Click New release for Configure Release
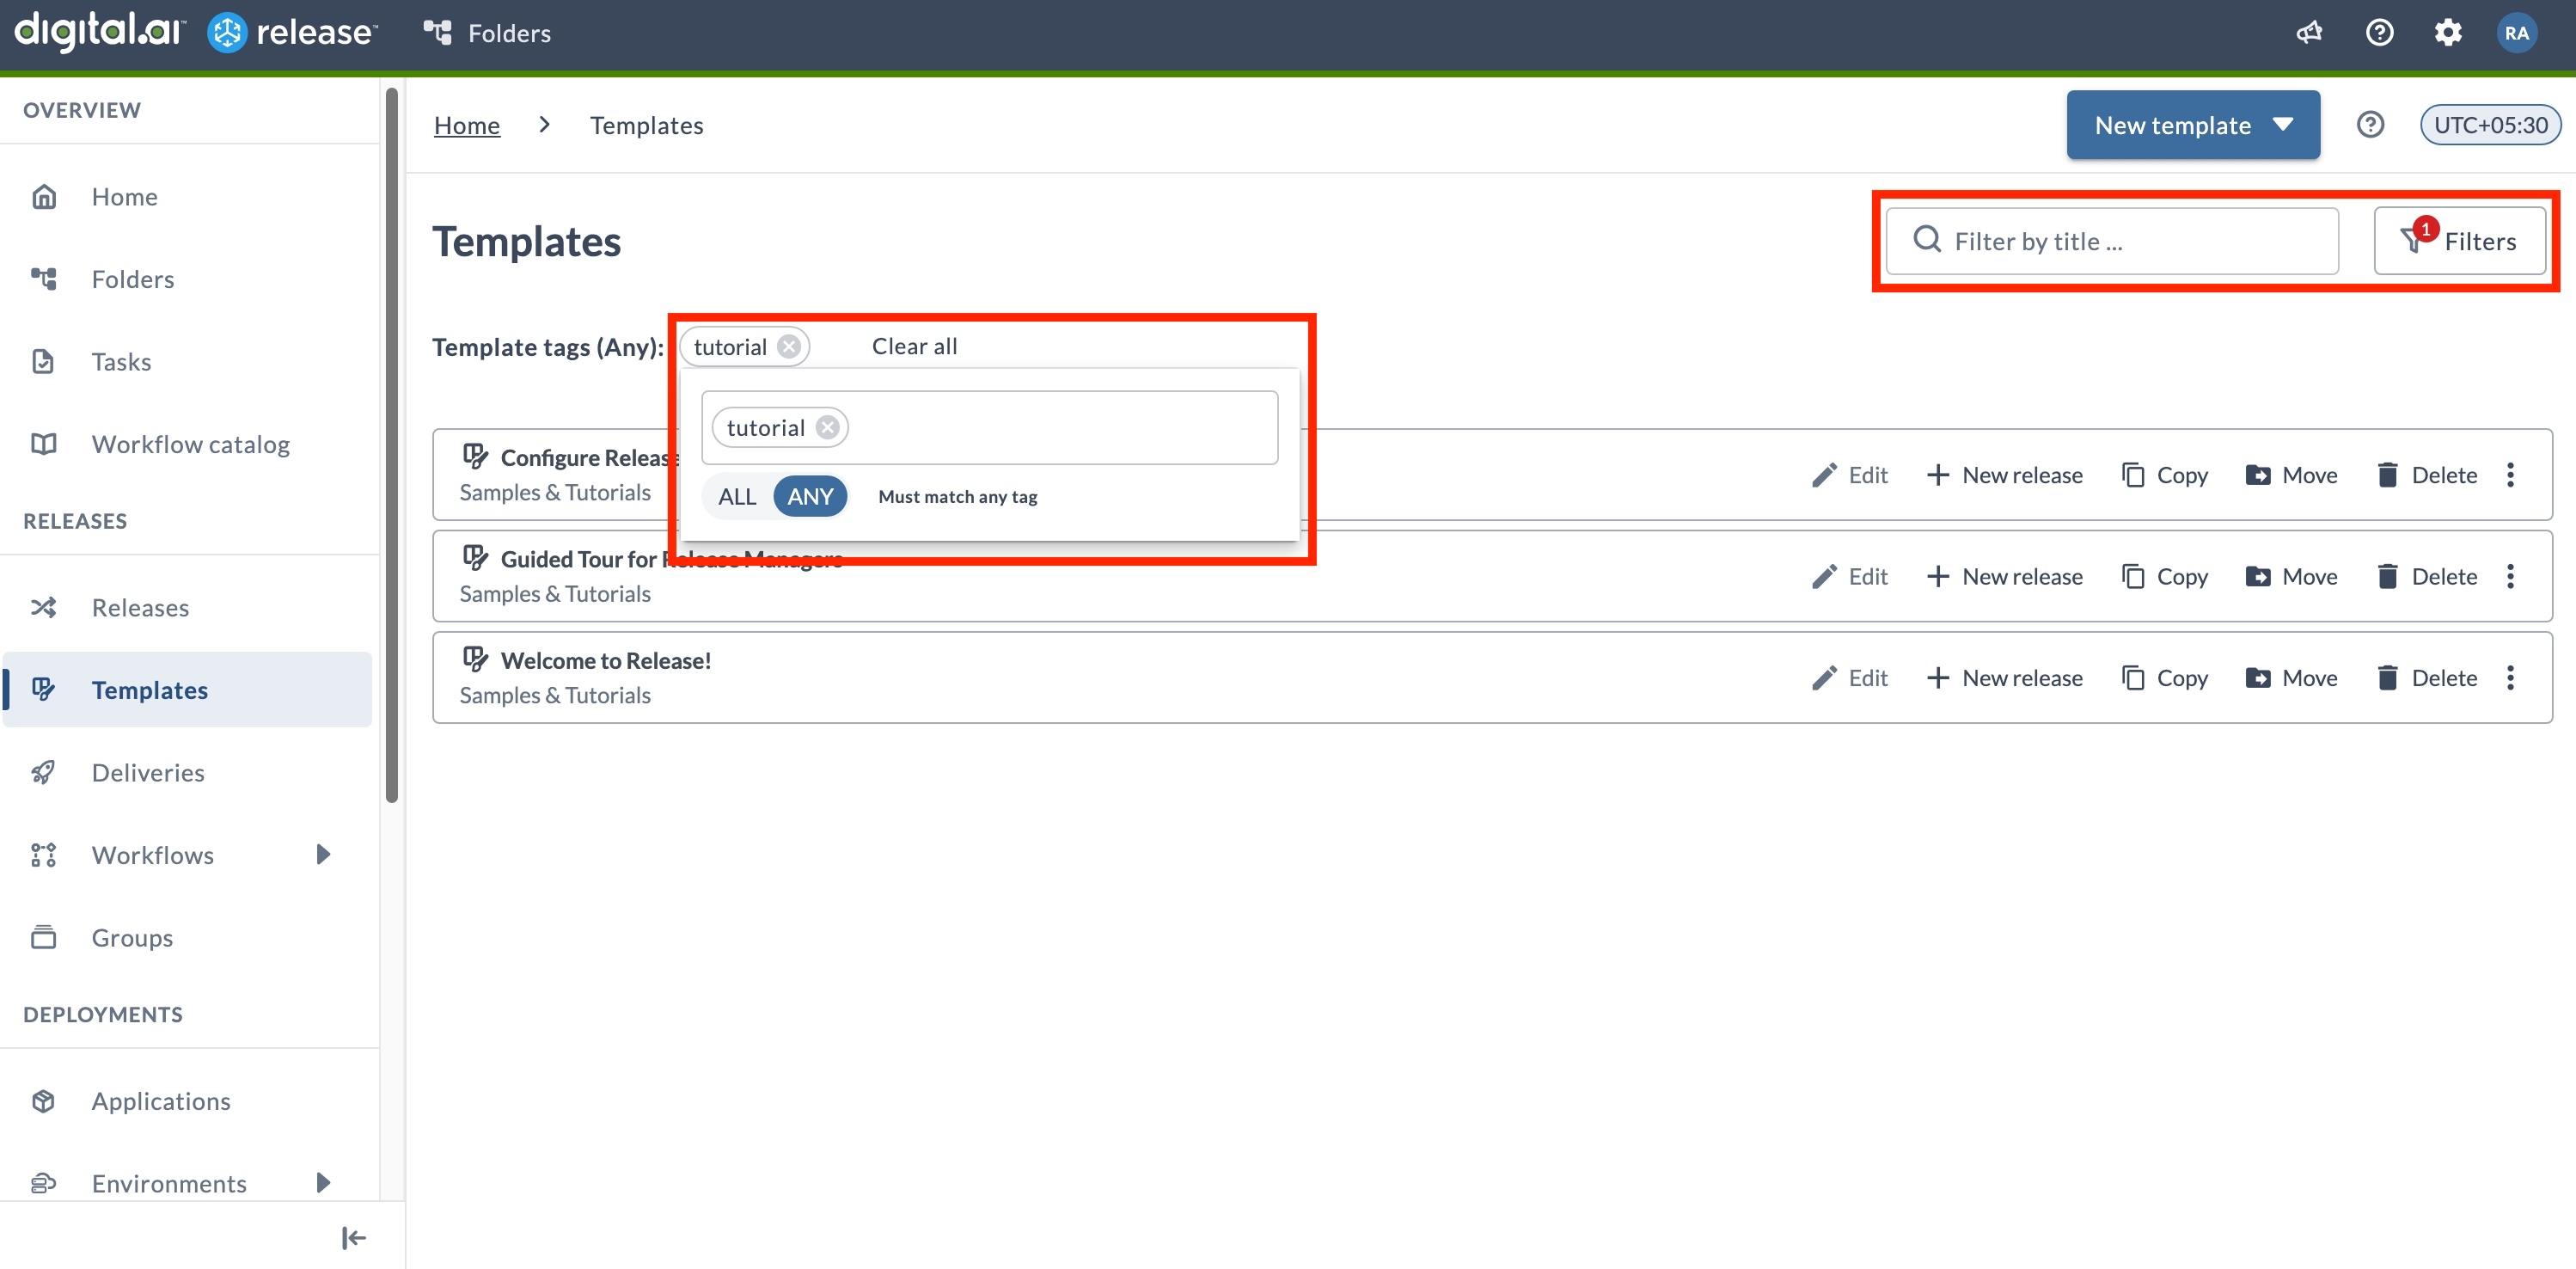2576x1269 pixels. tap(2005, 475)
